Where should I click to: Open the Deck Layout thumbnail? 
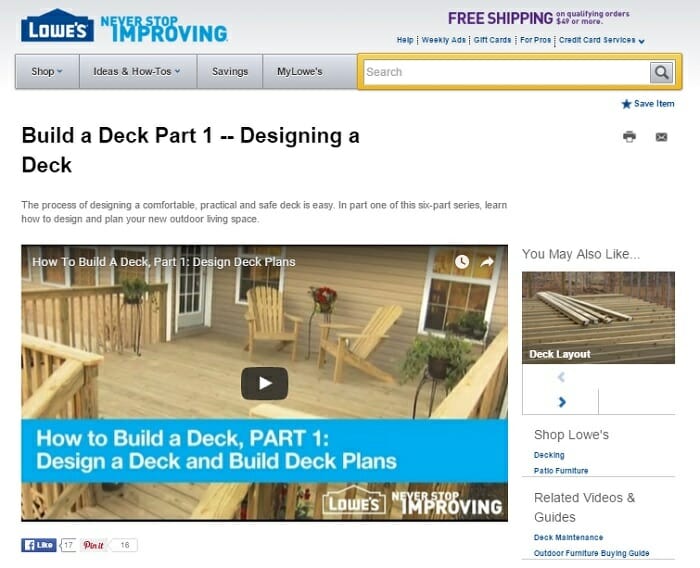coord(598,317)
